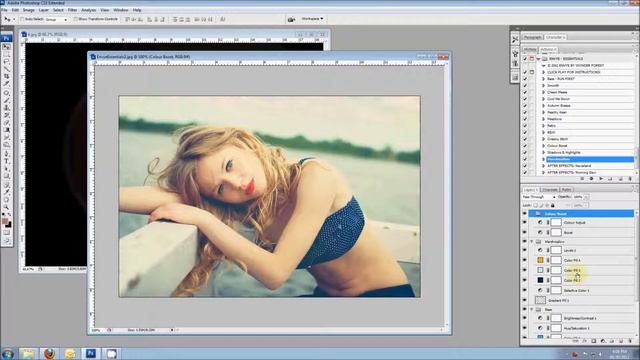640x360 pixels.
Task: Toggle the checkmark for the Retro action
Action: (x=525, y=126)
